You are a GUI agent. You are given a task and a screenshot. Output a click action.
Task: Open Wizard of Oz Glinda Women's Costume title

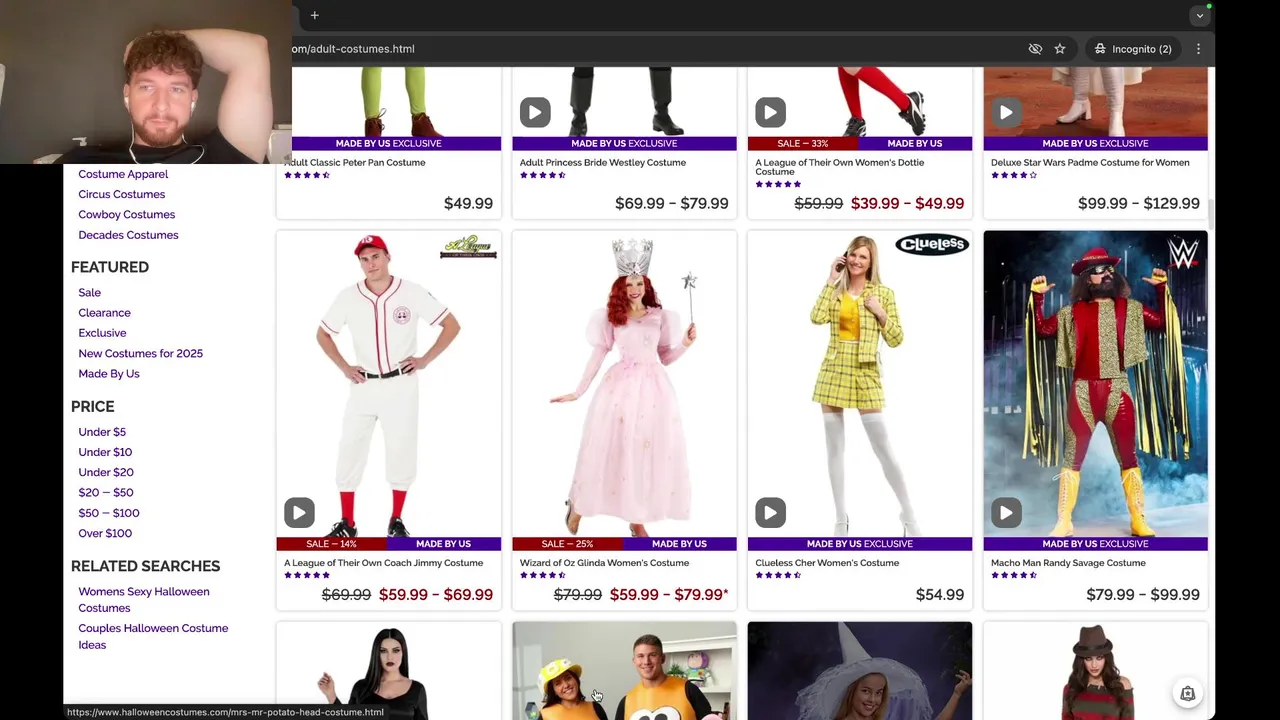pos(604,563)
